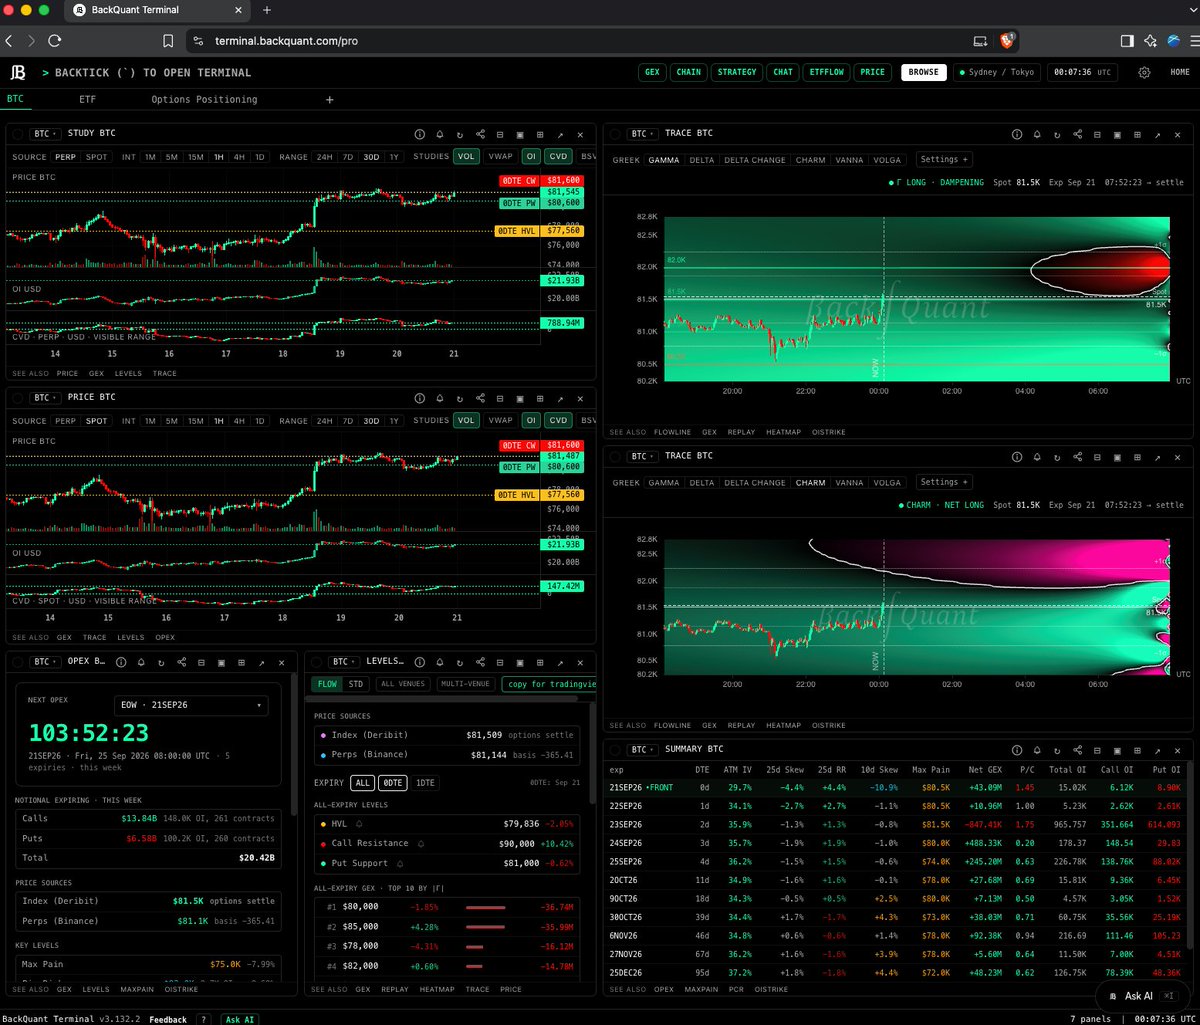The height and width of the screenshot is (1025, 1200).
Task: Click the Brave shield icon in address bar
Action: [x=1008, y=41]
